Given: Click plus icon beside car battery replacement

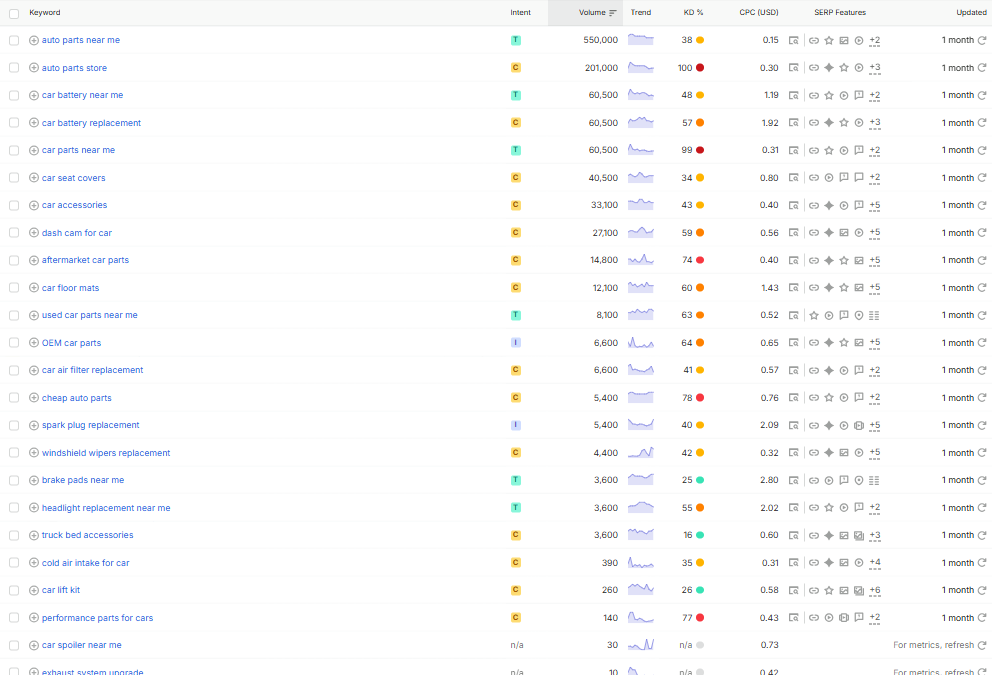Looking at the screenshot, I should pos(34,123).
